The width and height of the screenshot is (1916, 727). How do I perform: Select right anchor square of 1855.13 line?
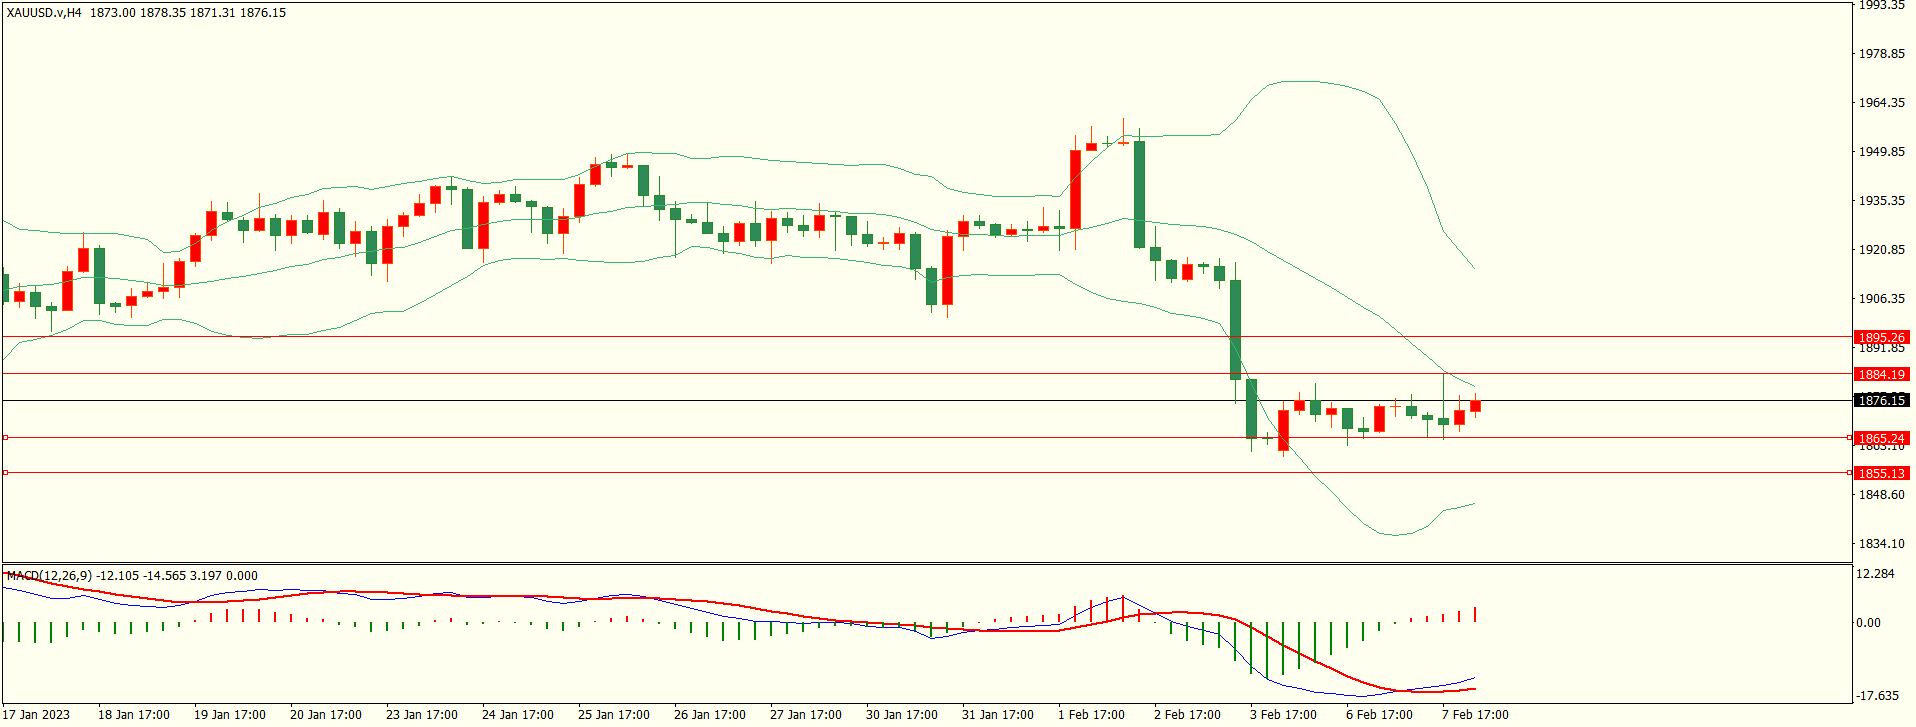(1850, 473)
